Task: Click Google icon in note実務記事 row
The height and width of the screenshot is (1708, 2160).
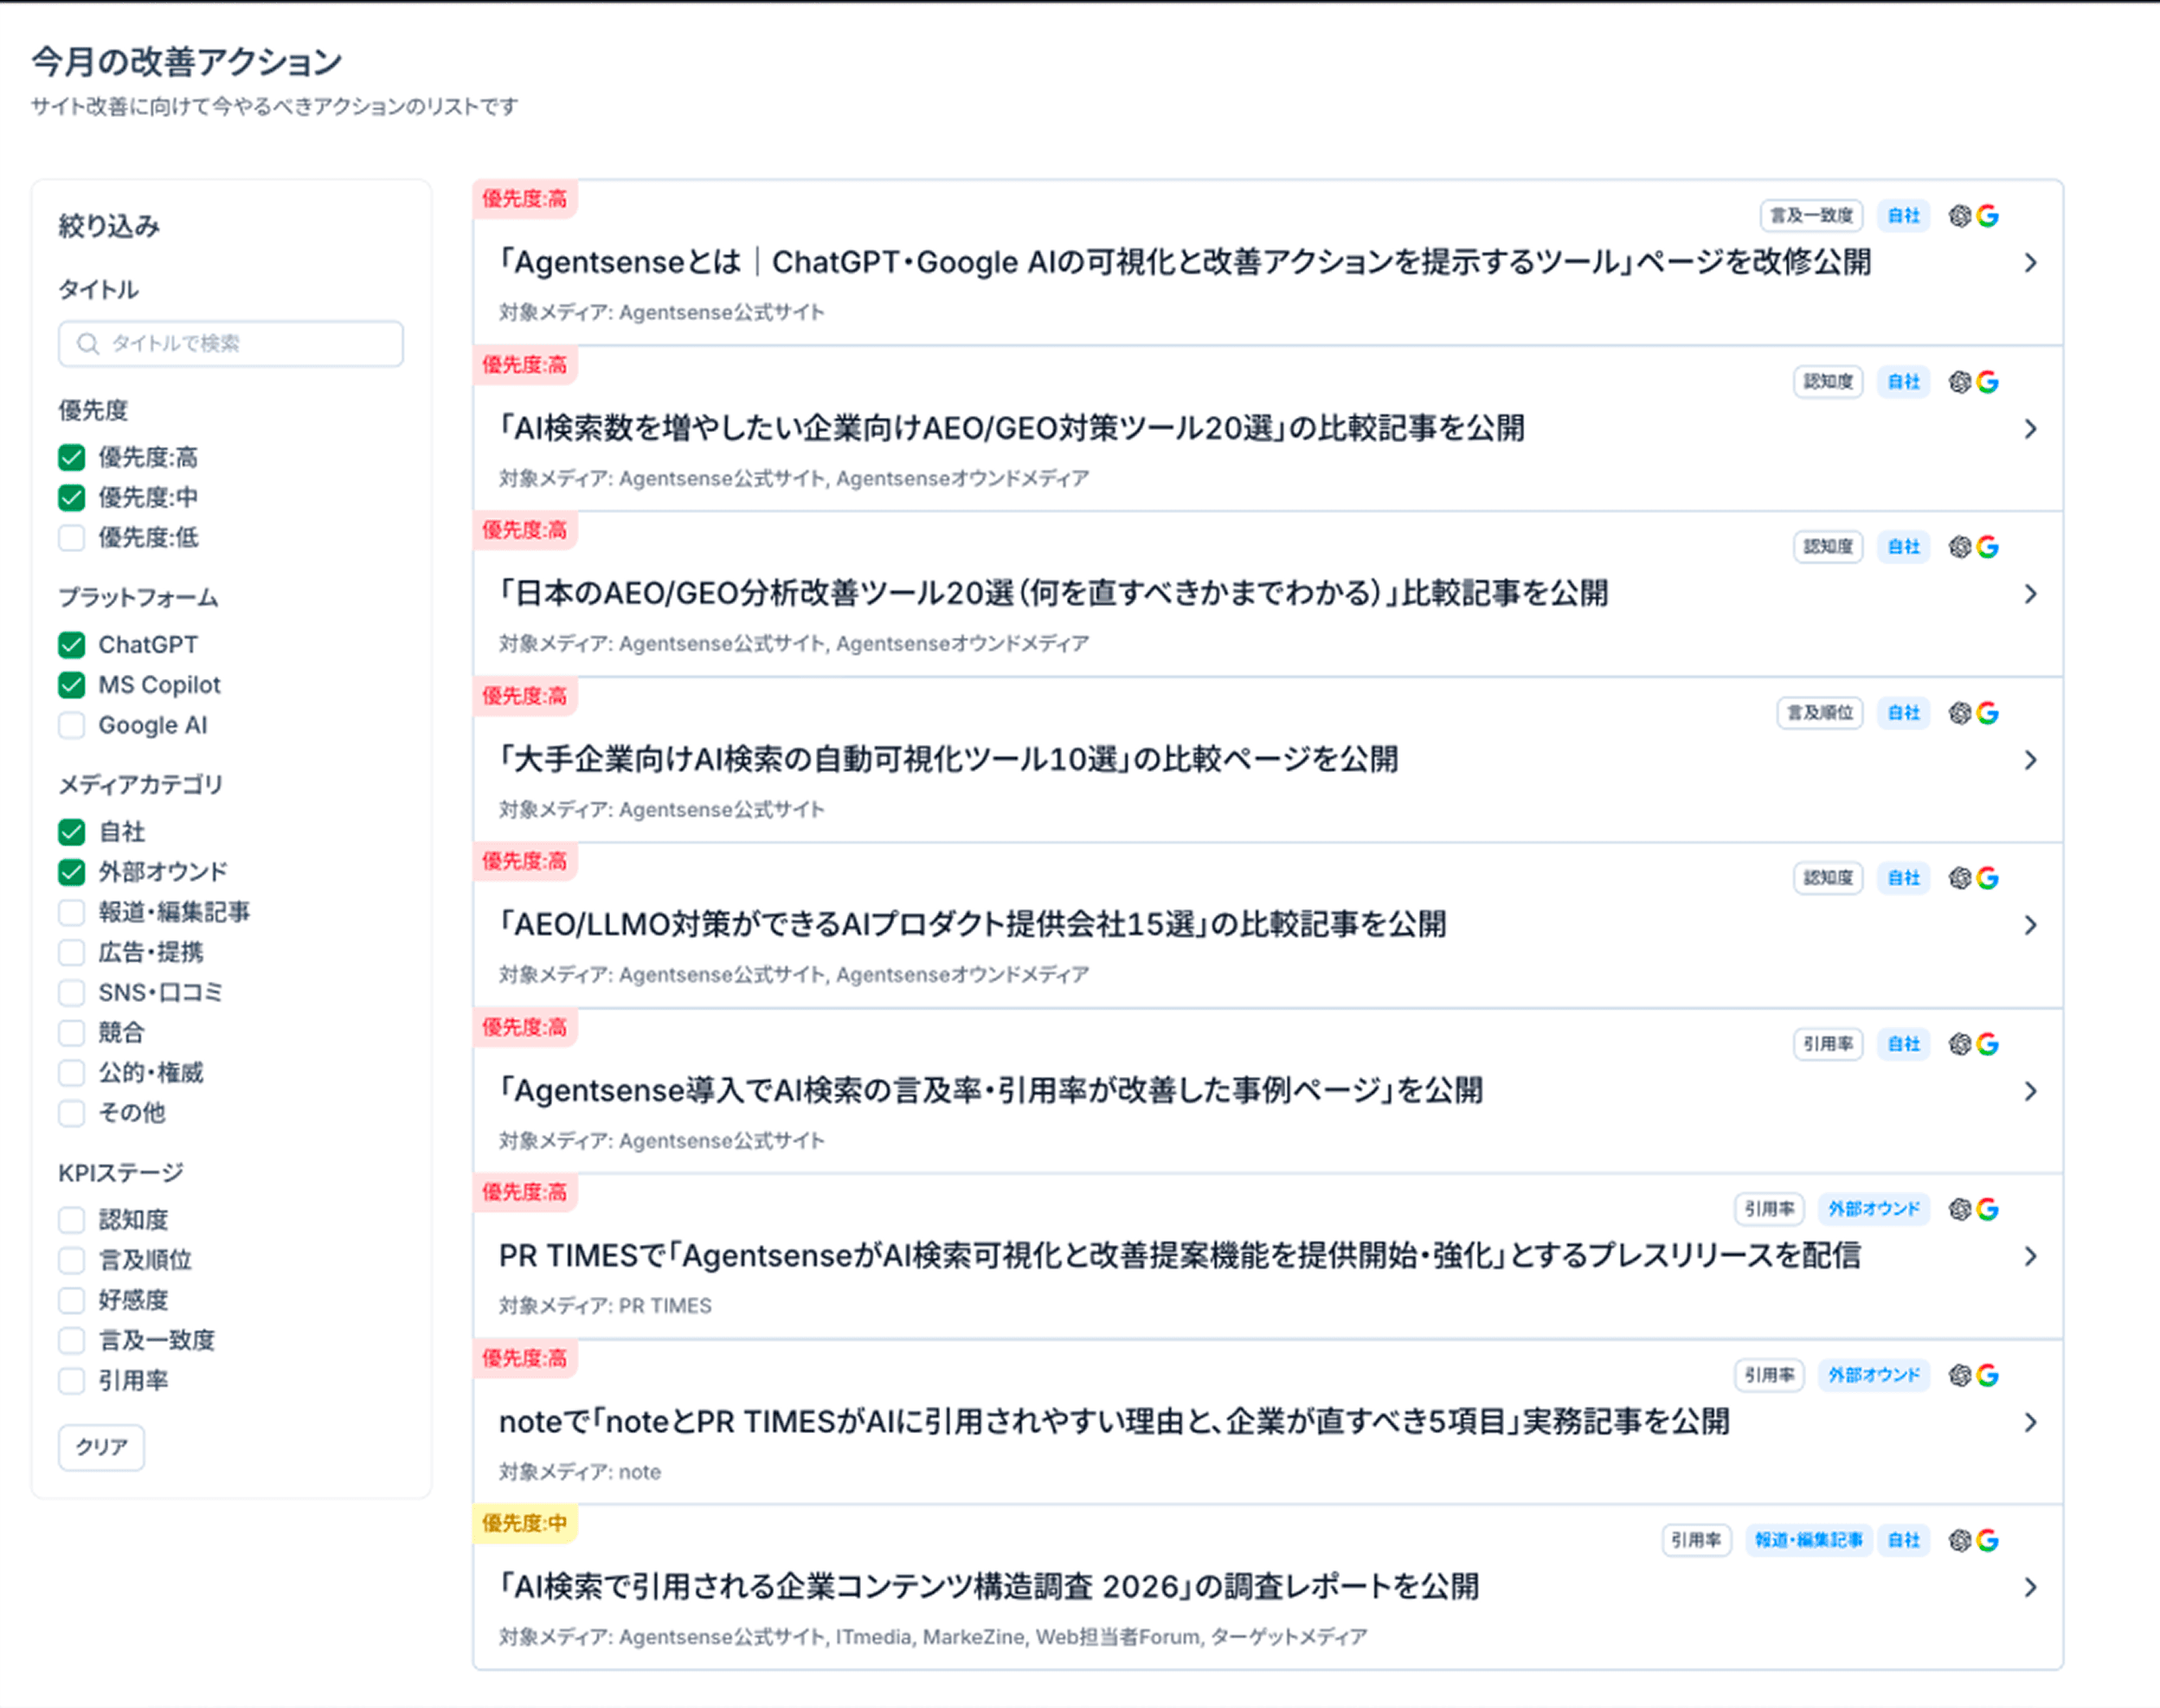Action: click(1988, 1375)
